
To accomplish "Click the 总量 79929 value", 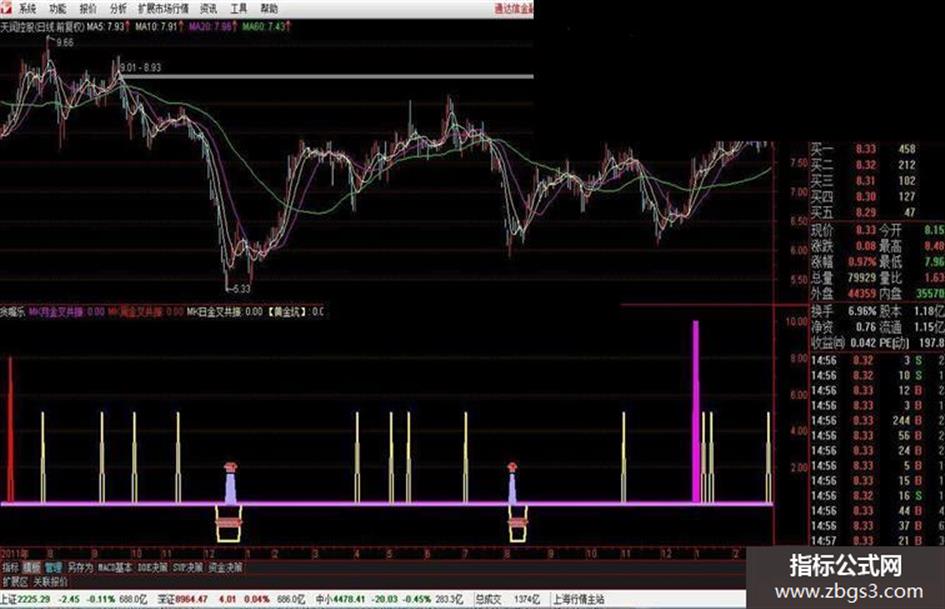I will [862, 277].
